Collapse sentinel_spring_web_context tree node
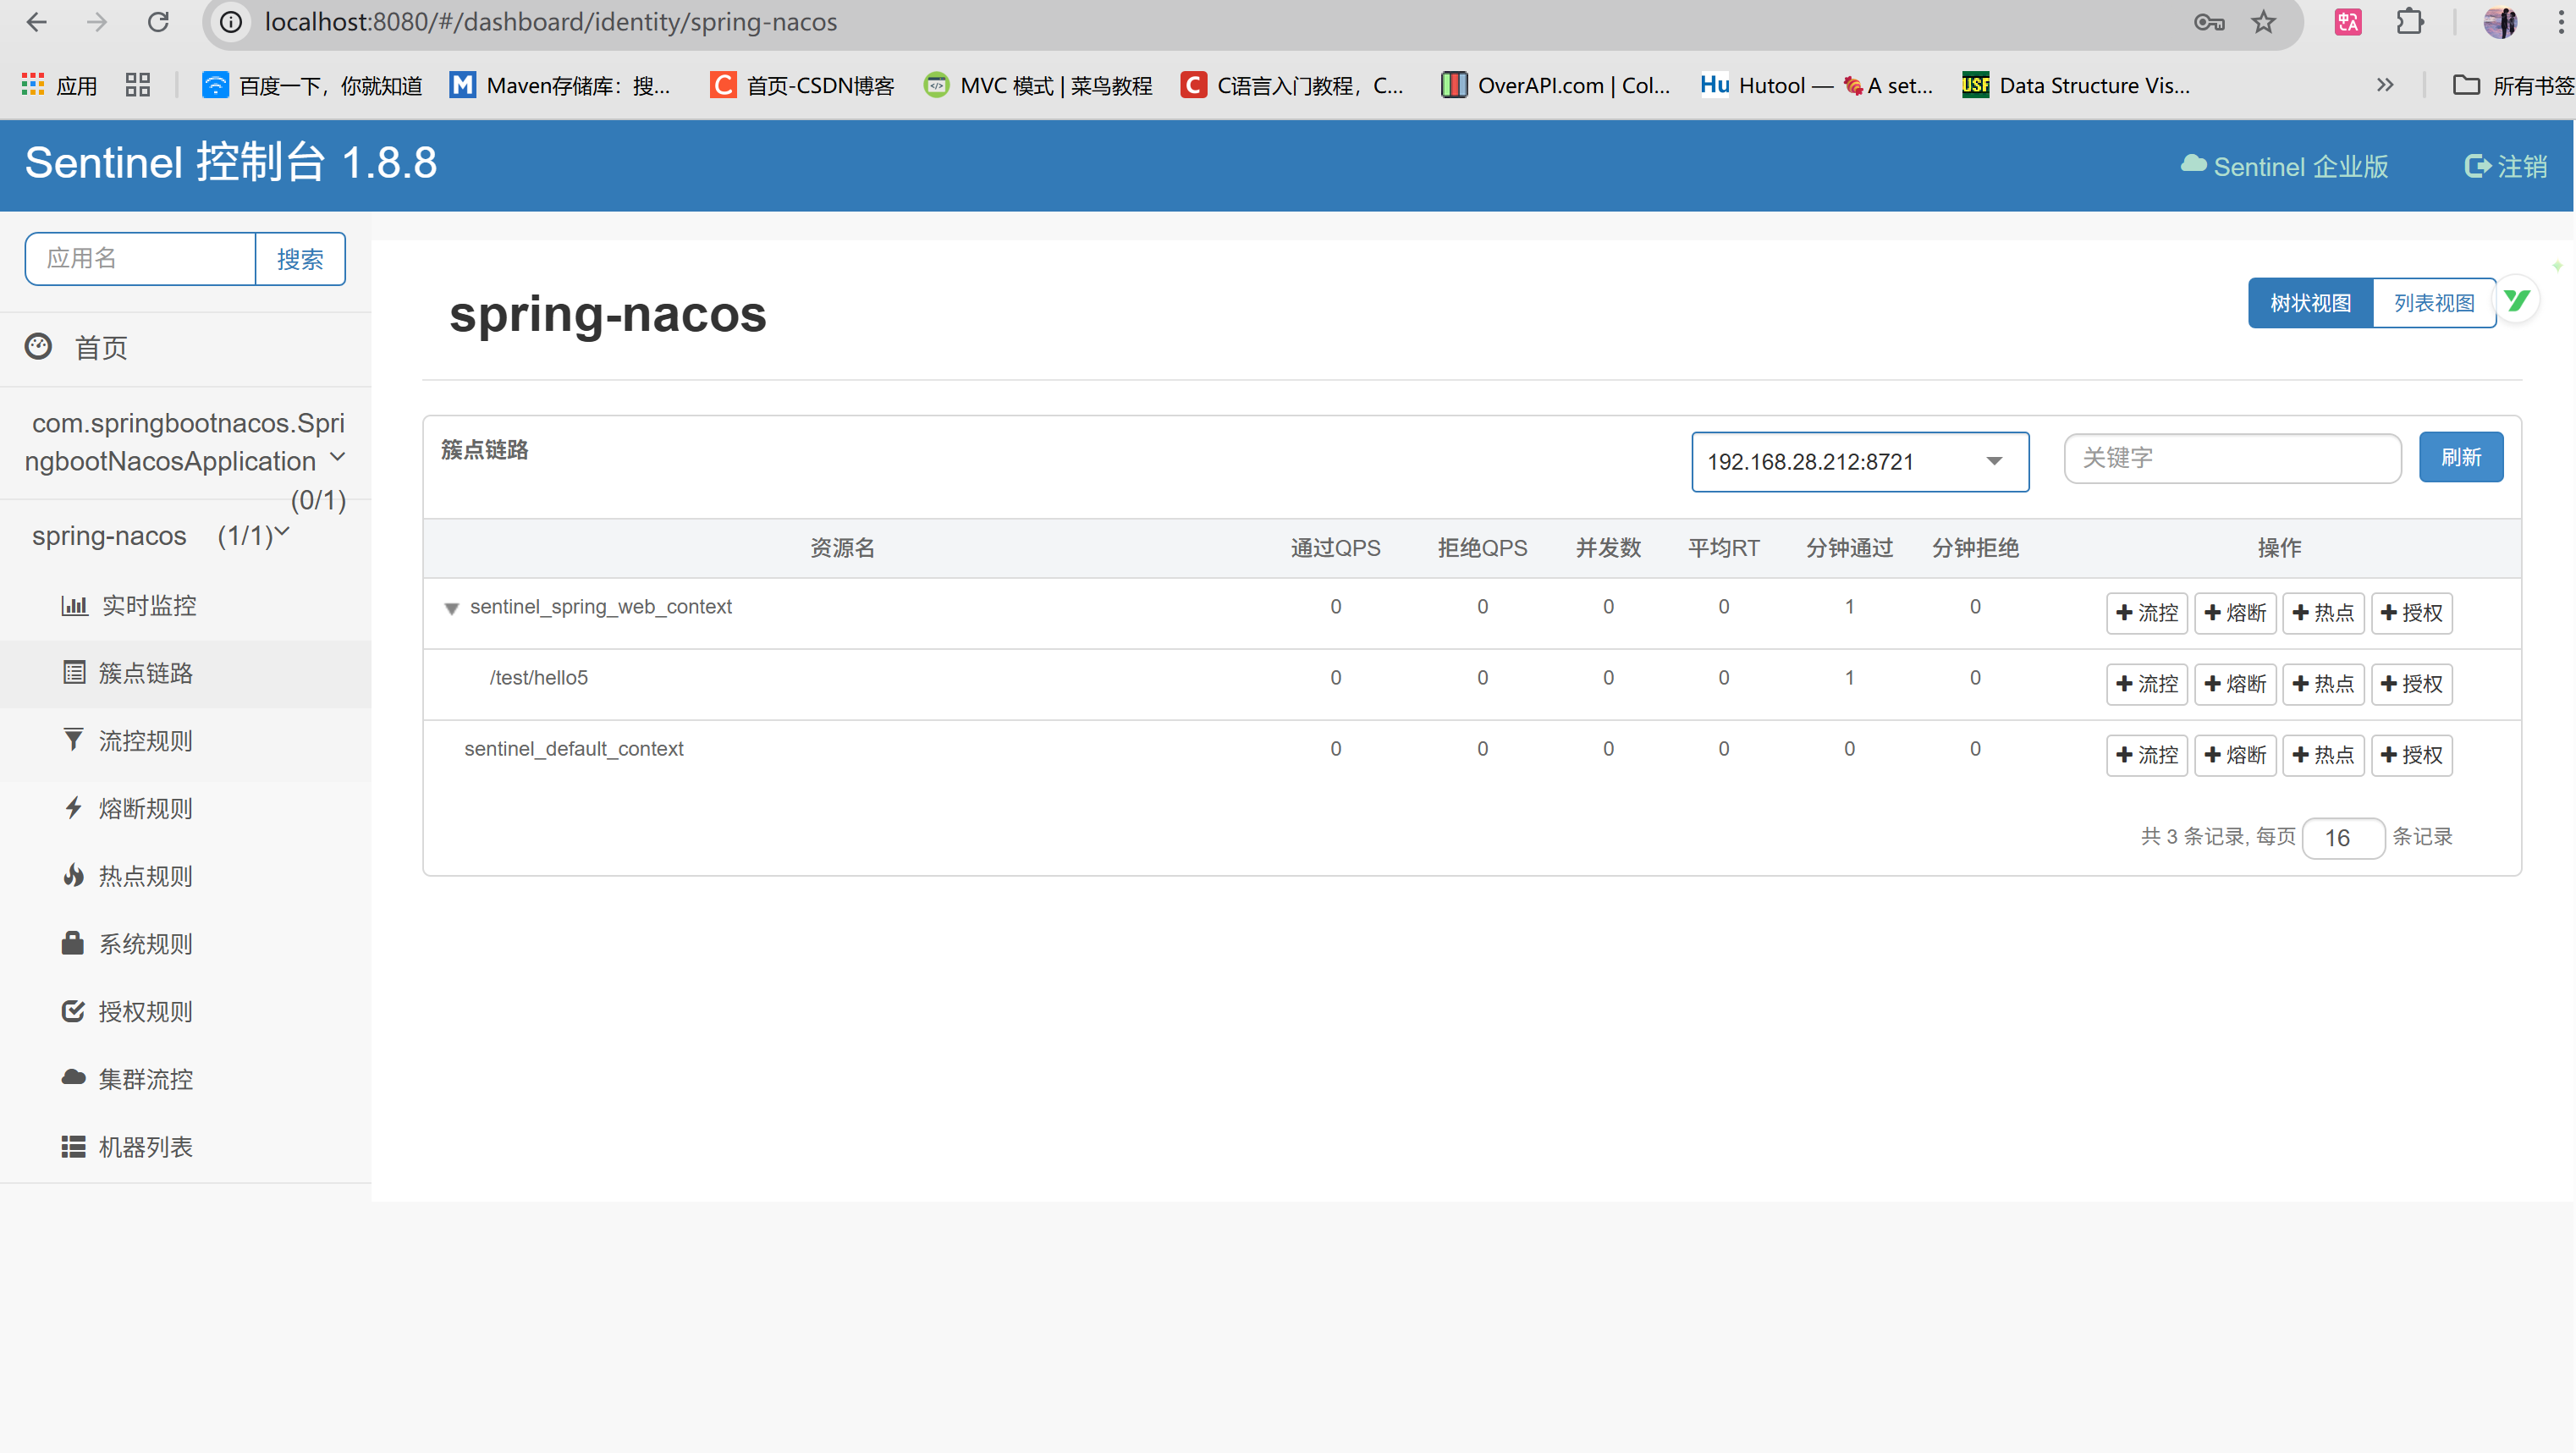2576x1453 pixels. tap(452, 608)
